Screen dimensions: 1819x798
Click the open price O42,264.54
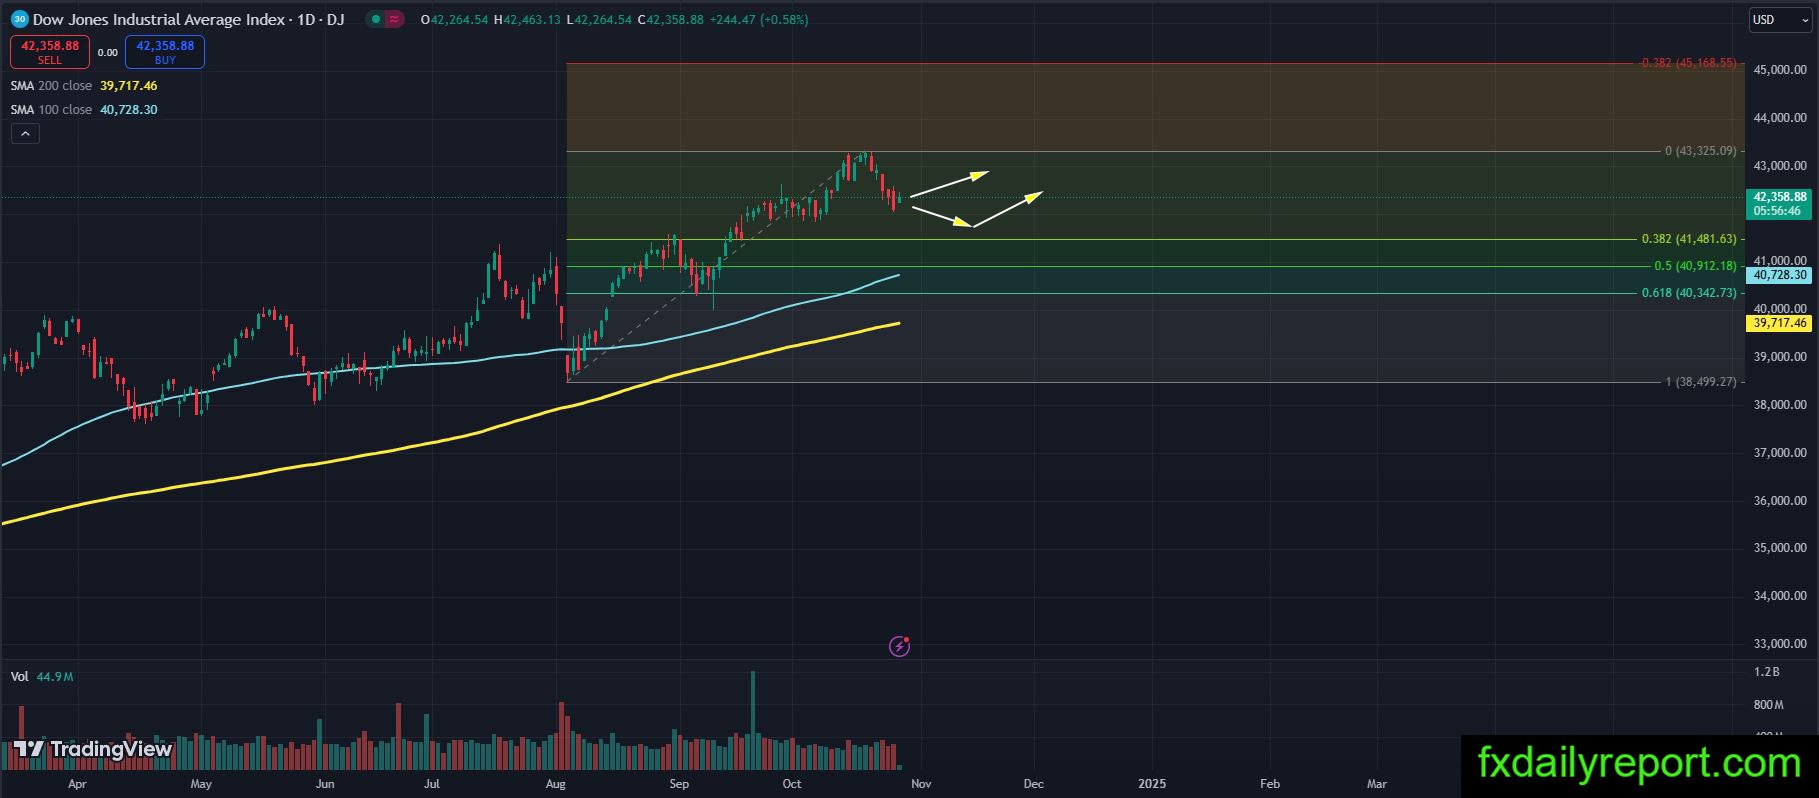[455, 19]
